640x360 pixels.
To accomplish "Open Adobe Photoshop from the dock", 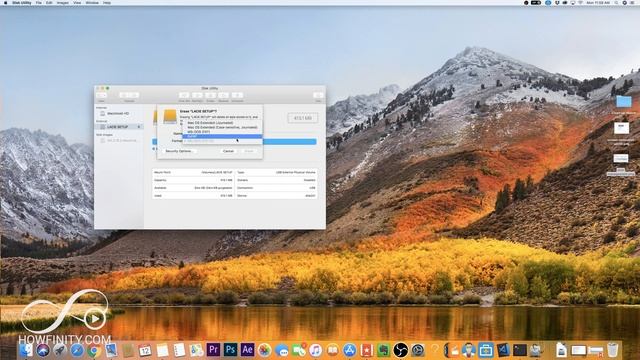I will click(x=230, y=350).
